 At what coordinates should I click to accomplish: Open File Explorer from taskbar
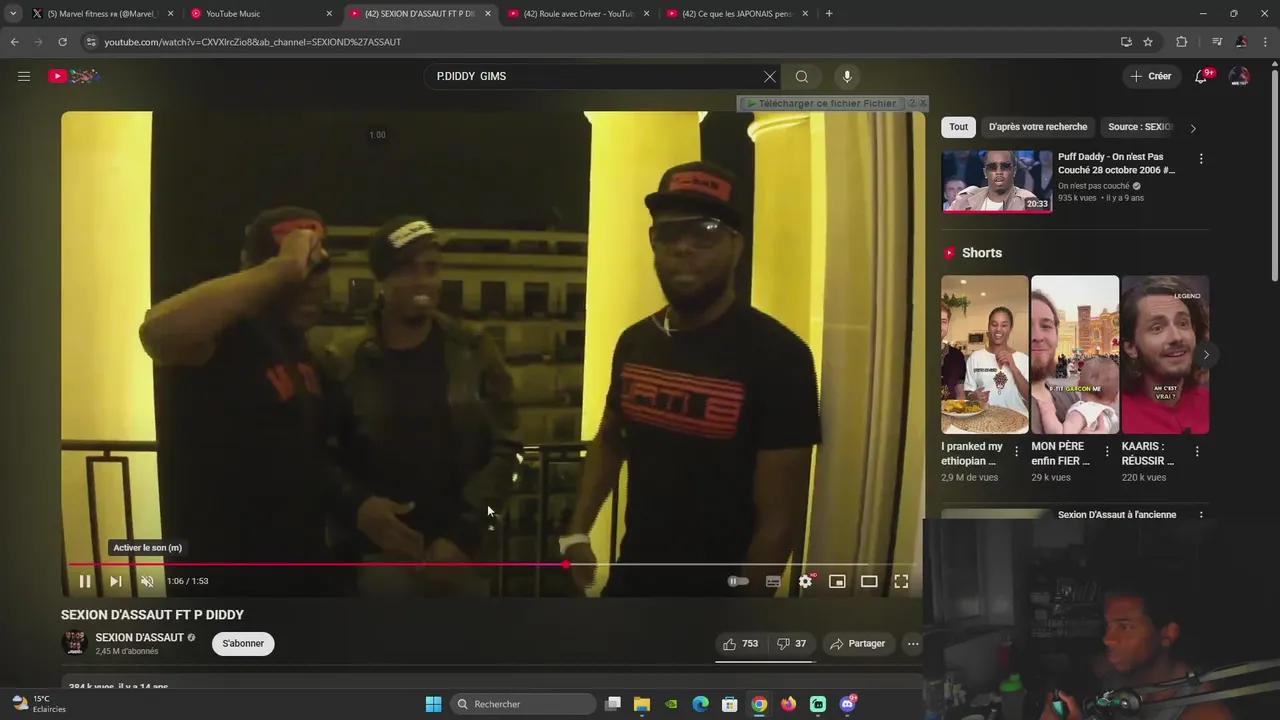(642, 704)
